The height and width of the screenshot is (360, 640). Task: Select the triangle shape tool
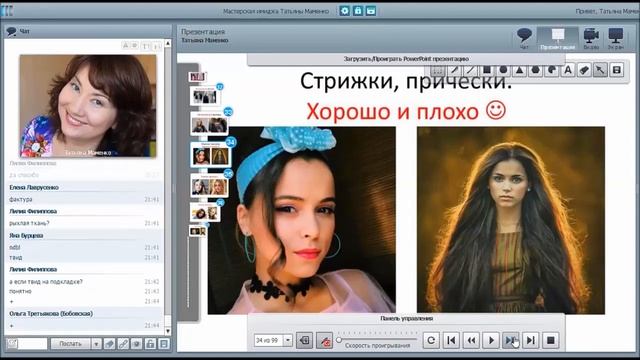(x=519, y=70)
